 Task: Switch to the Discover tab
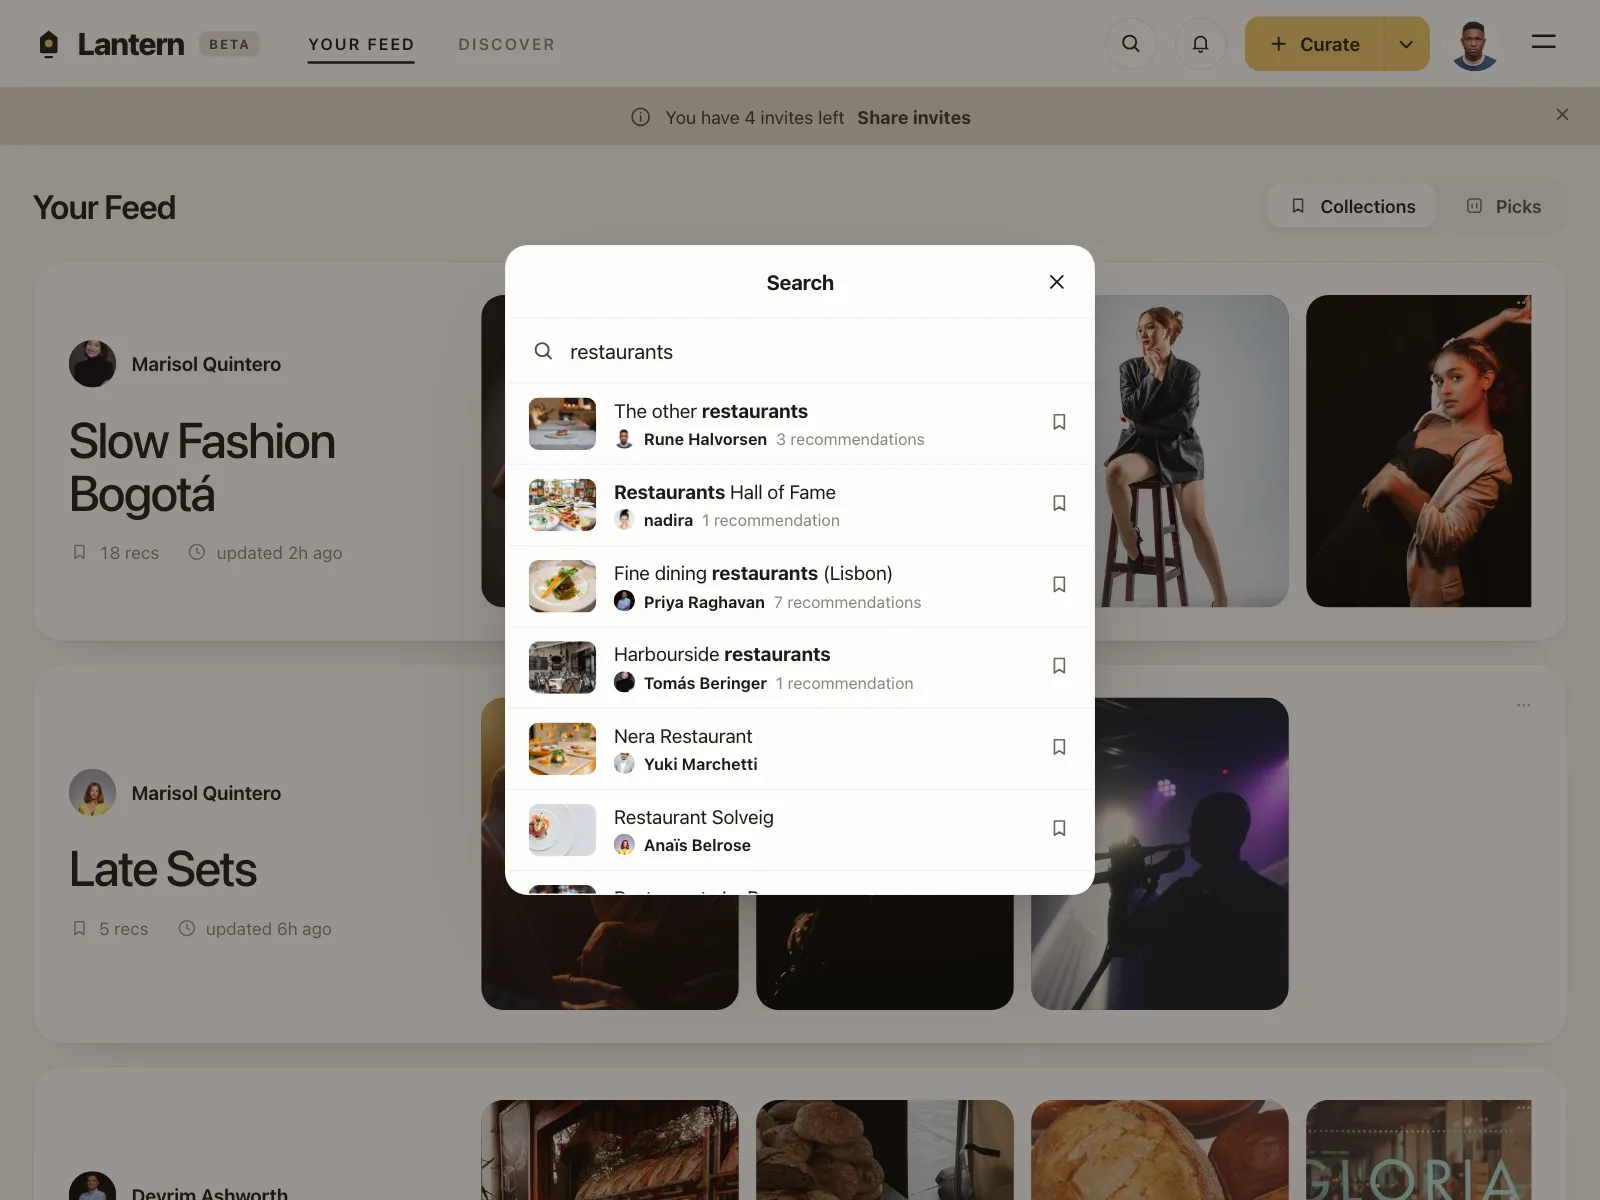point(506,44)
